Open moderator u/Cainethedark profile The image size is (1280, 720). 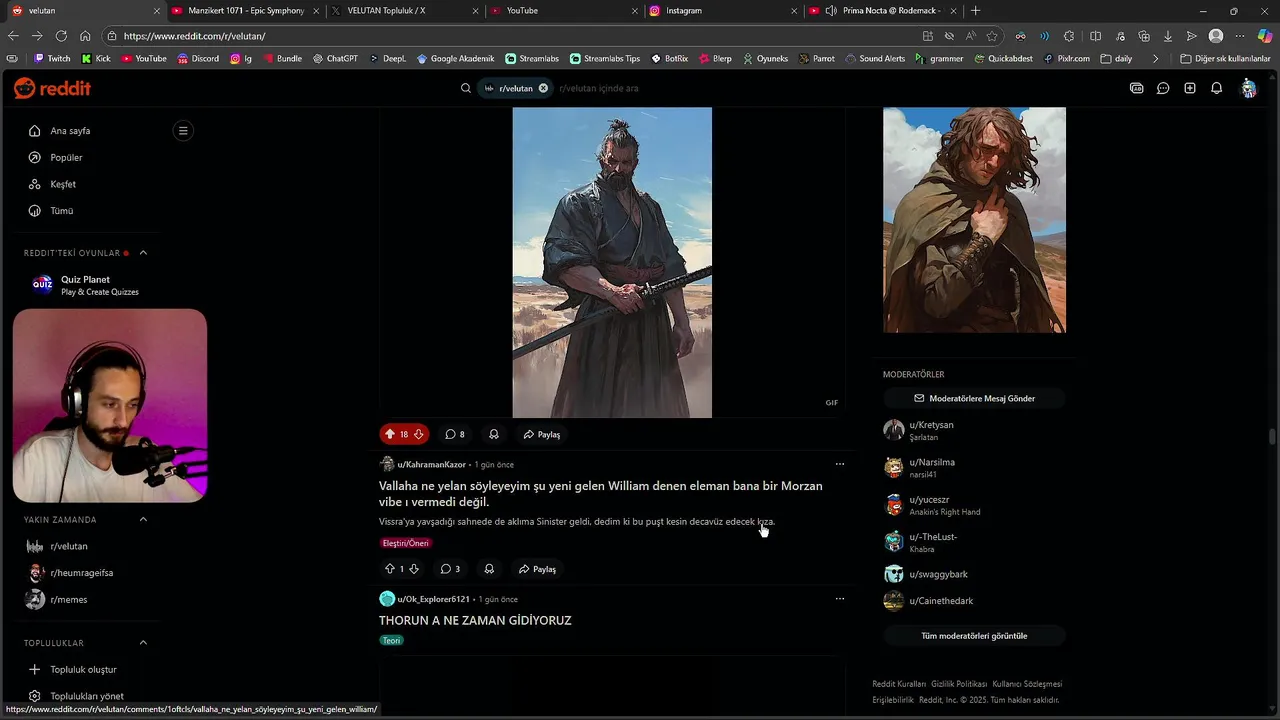[x=941, y=601]
